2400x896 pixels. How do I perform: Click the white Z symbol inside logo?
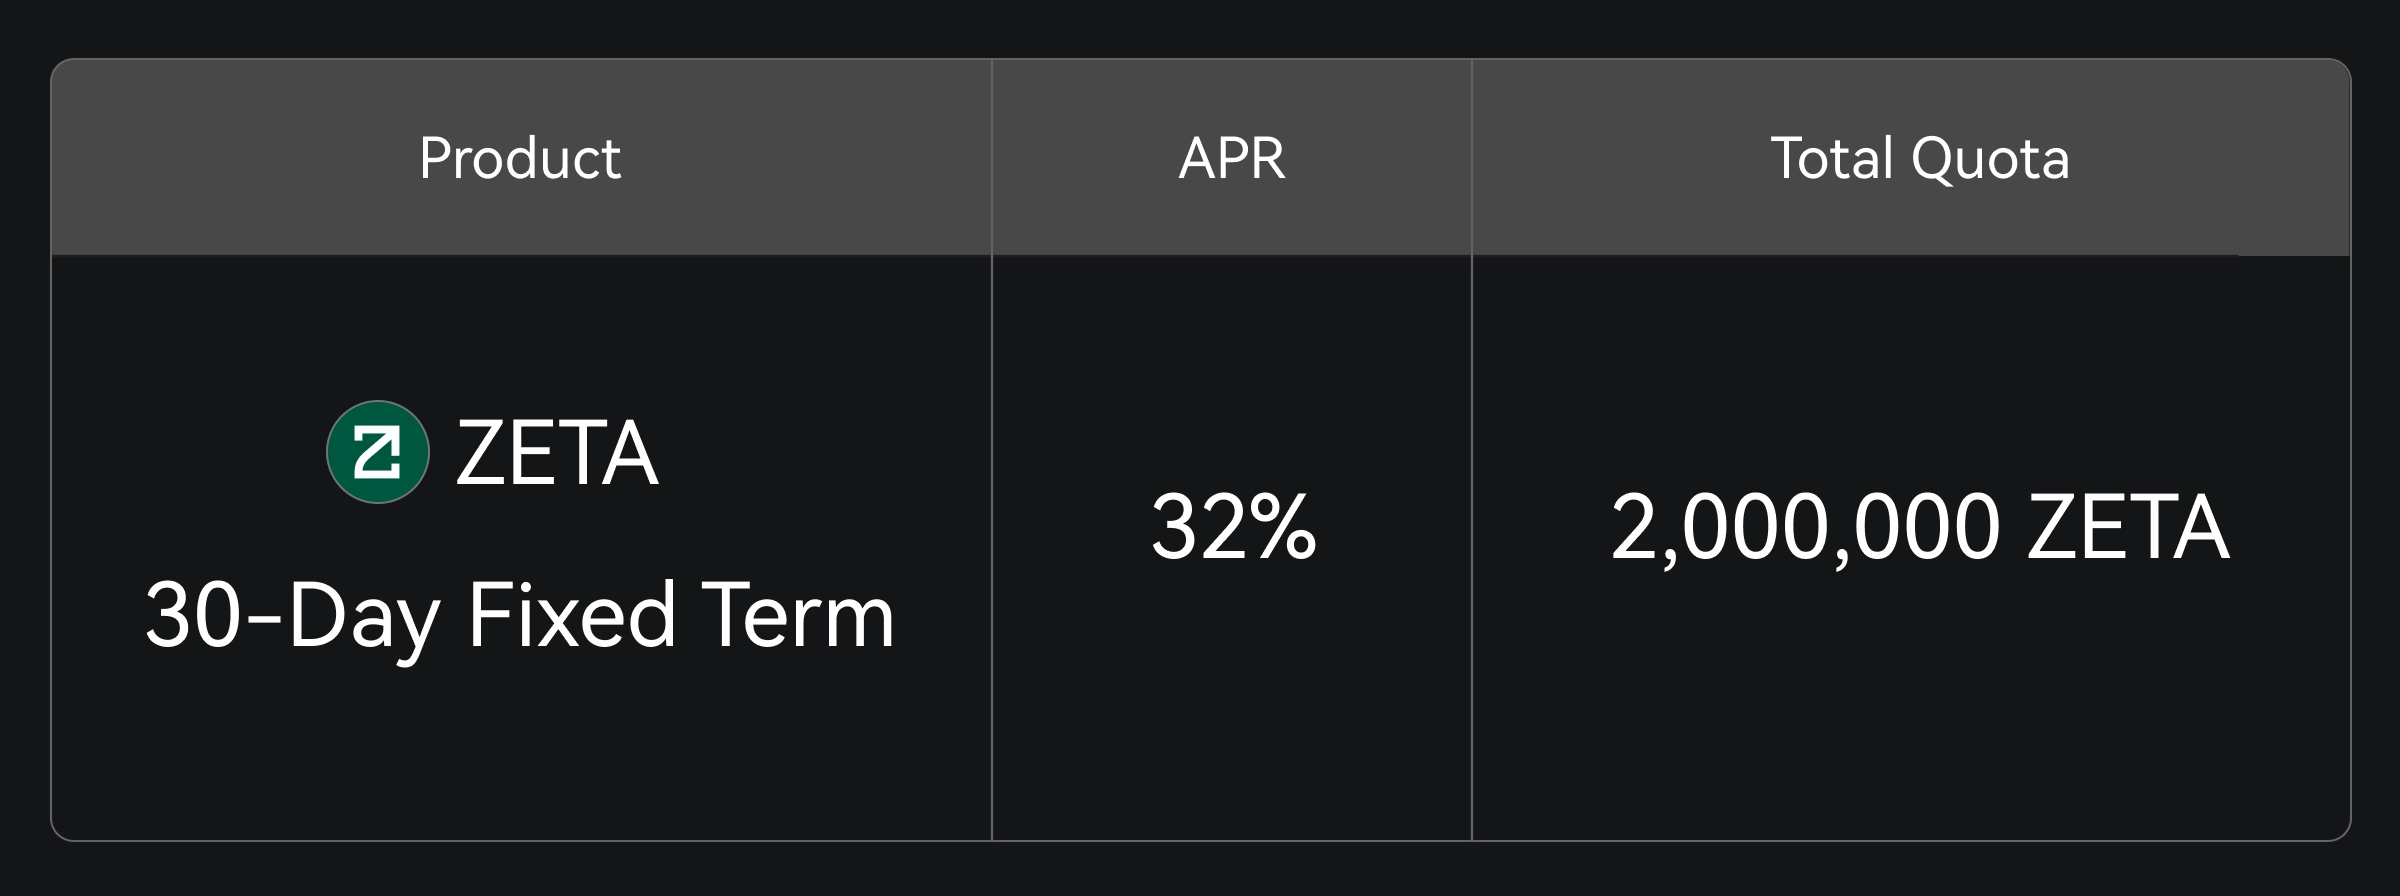tap(378, 453)
